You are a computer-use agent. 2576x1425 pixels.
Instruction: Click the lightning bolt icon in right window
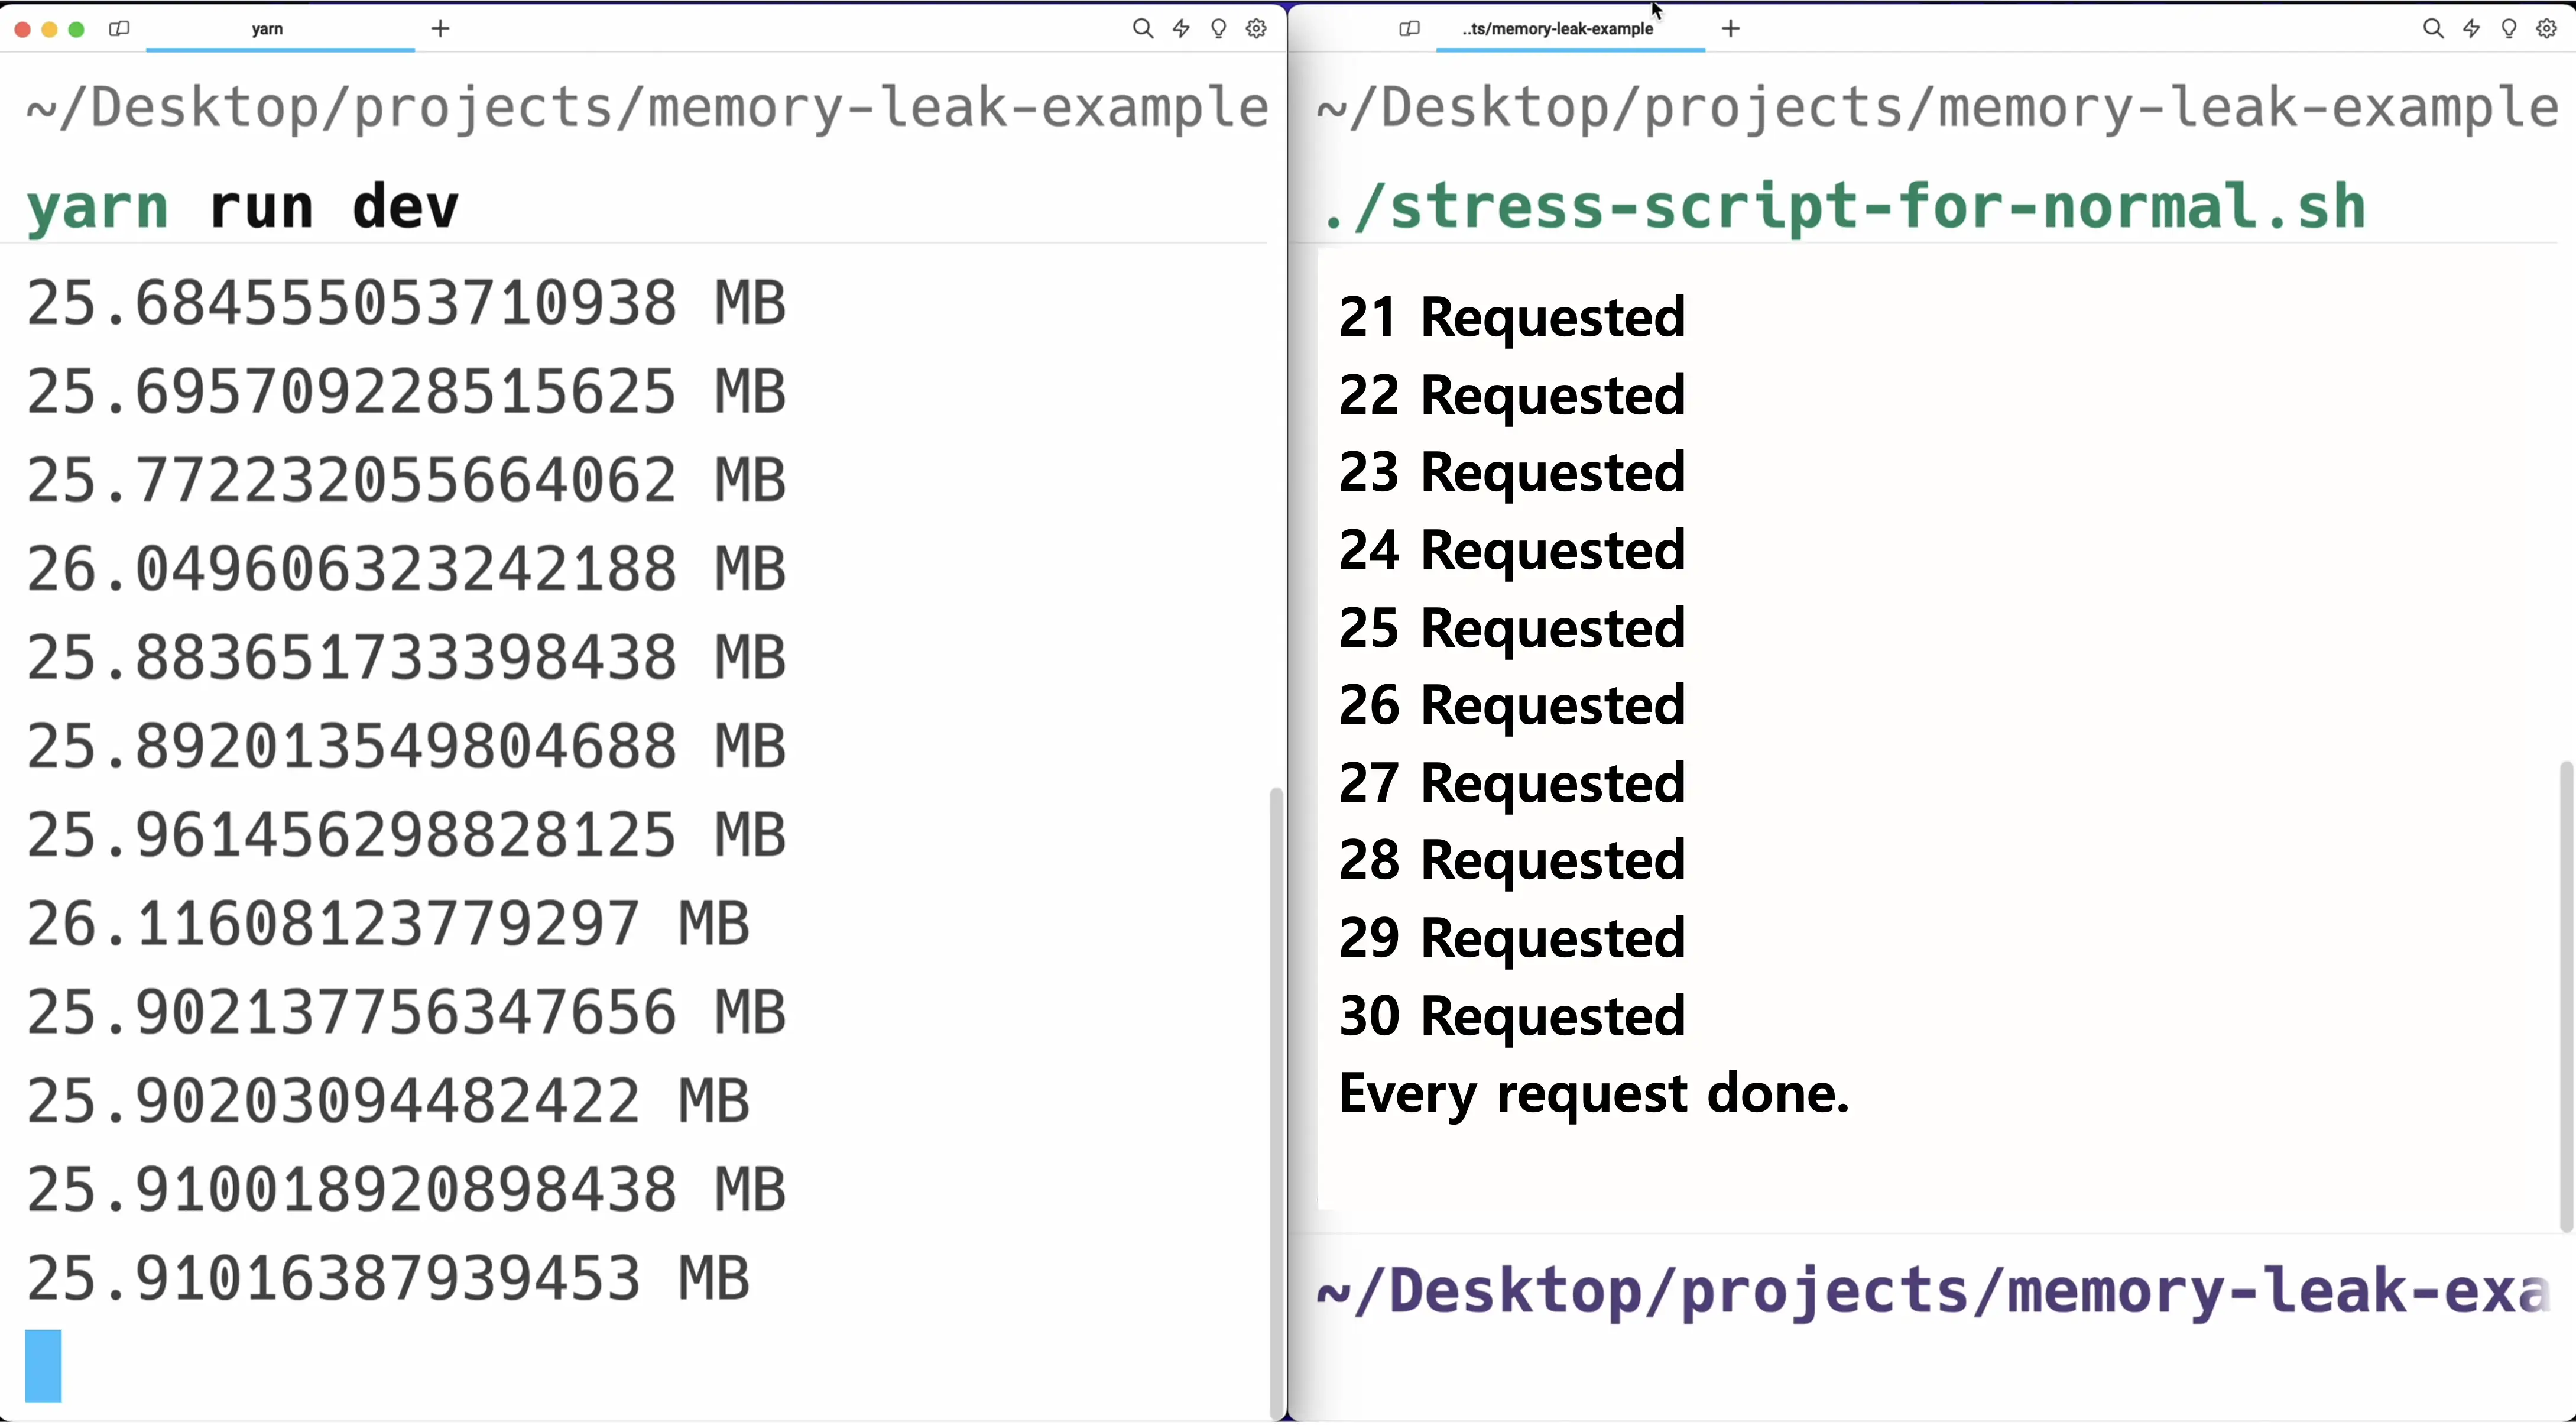point(2471,29)
